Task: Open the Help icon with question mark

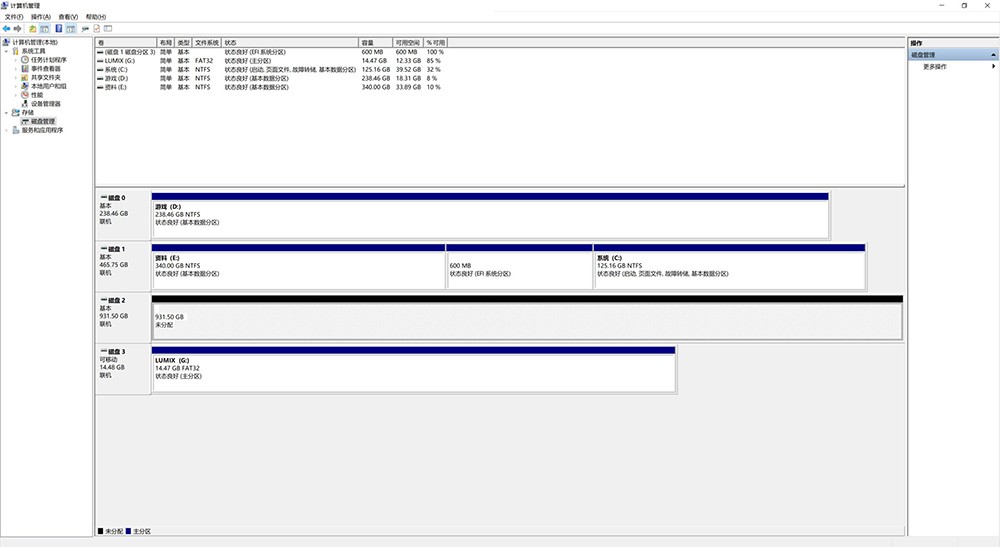Action: pyautogui.click(x=59, y=29)
